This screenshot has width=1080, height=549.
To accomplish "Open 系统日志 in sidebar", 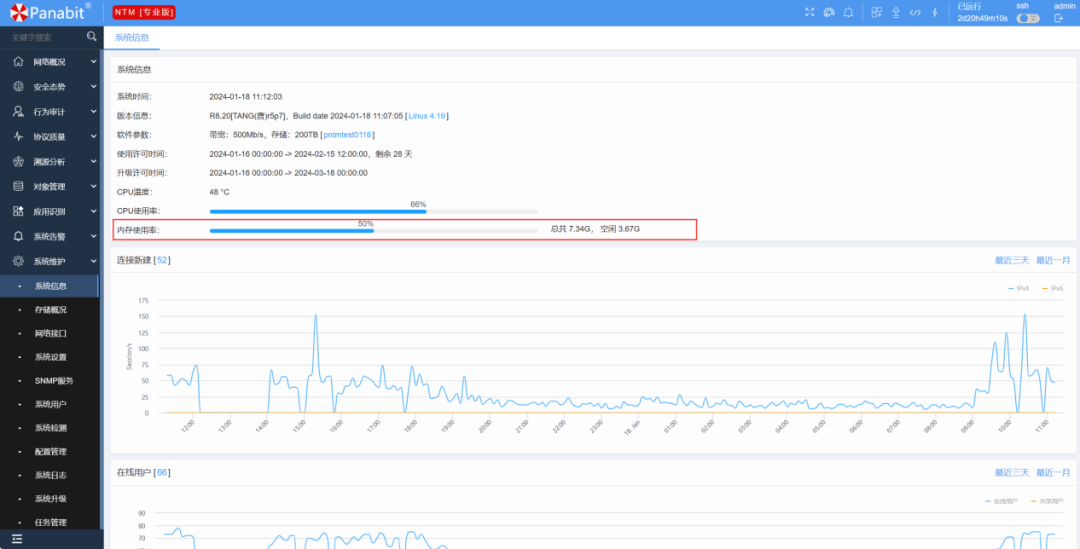I will point(50,475).
